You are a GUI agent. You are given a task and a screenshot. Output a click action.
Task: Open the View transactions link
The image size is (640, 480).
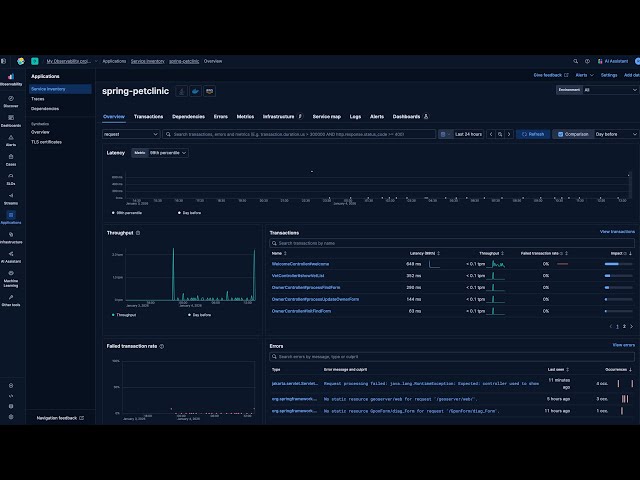pos(617,232)
